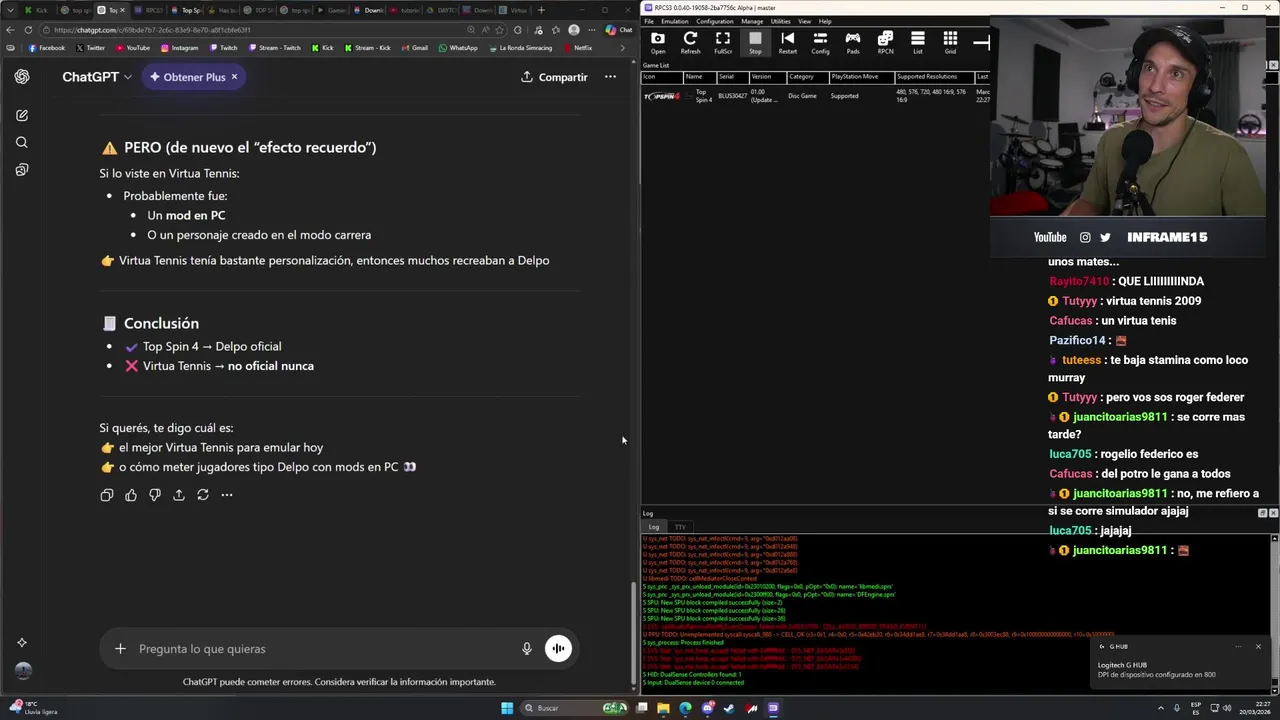Open search chats icon in ChatGPT sidebar
The width and height of the screenshot is (1280, 720).
coord(22,142)
